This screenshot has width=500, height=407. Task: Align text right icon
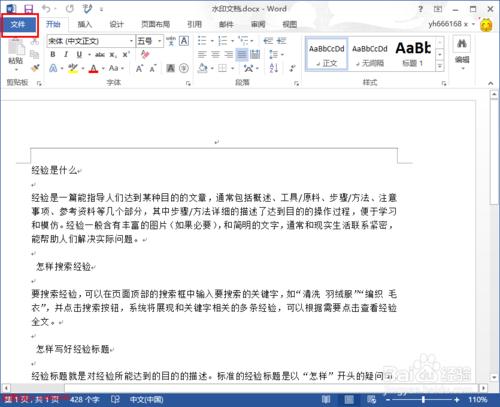(228, 55)
